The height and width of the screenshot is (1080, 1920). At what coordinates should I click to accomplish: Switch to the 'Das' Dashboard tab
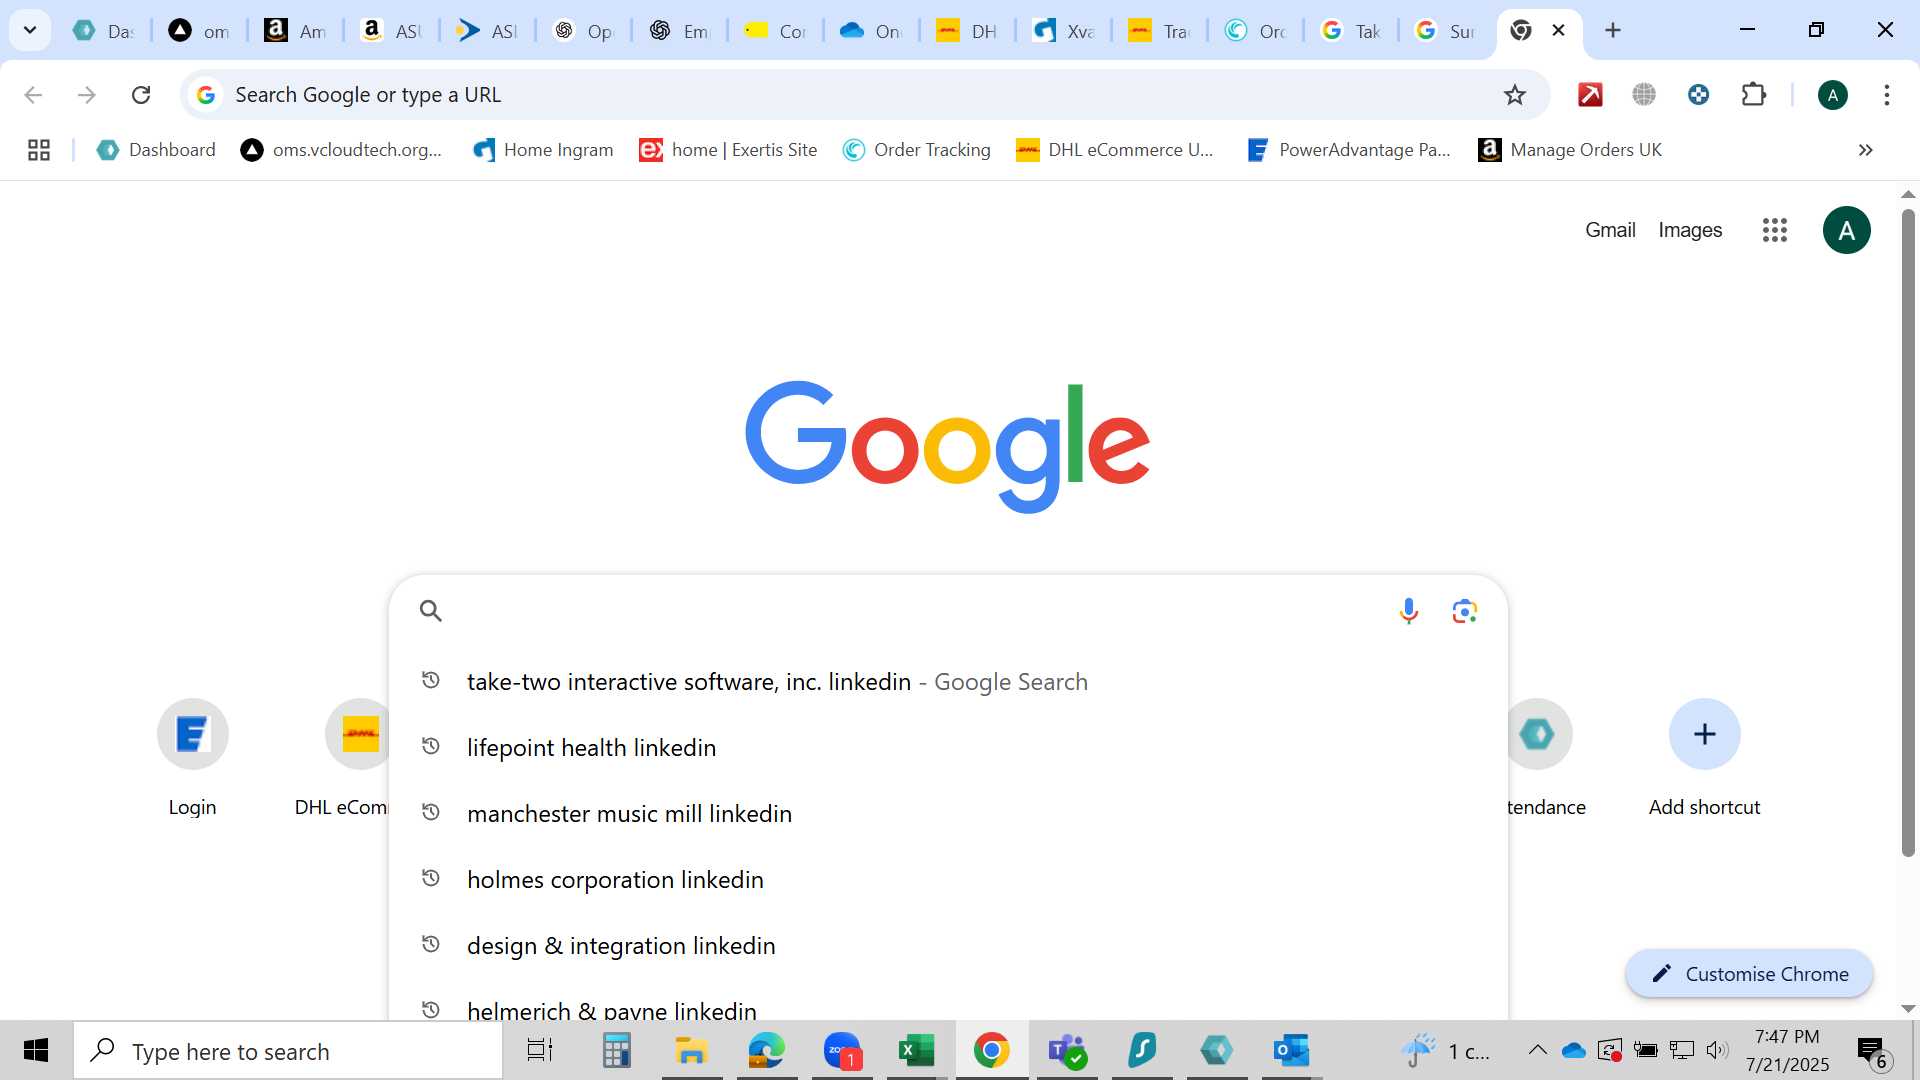pyautogui.click(x=103, y=31)
